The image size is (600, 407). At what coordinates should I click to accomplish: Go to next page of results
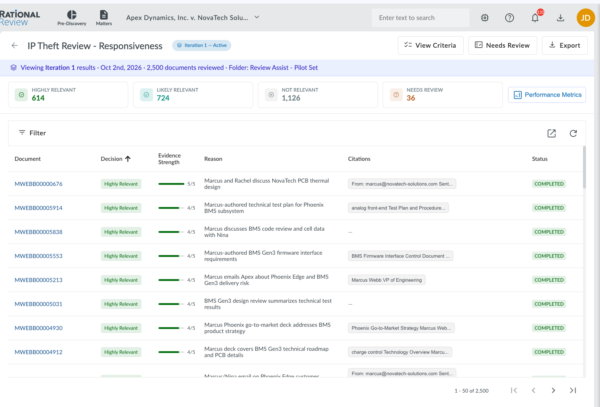pos(553,391)
